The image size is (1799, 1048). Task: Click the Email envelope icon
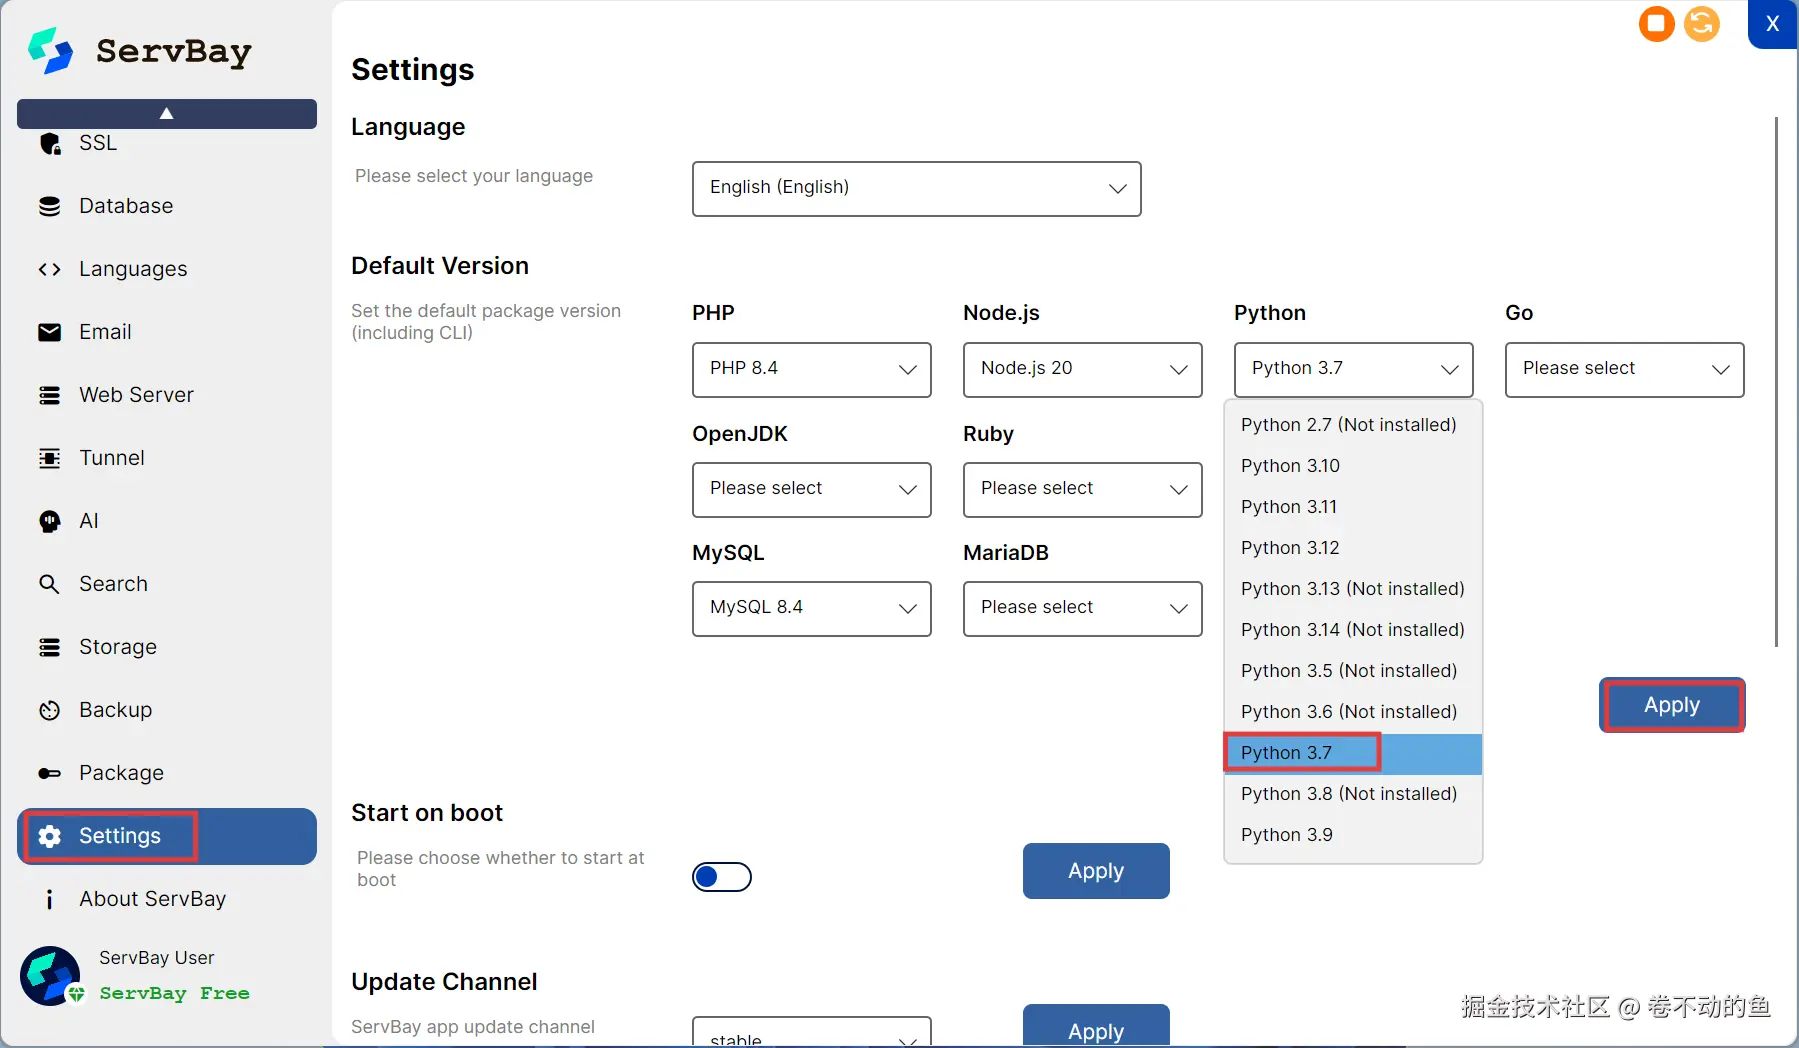point(49,332)
